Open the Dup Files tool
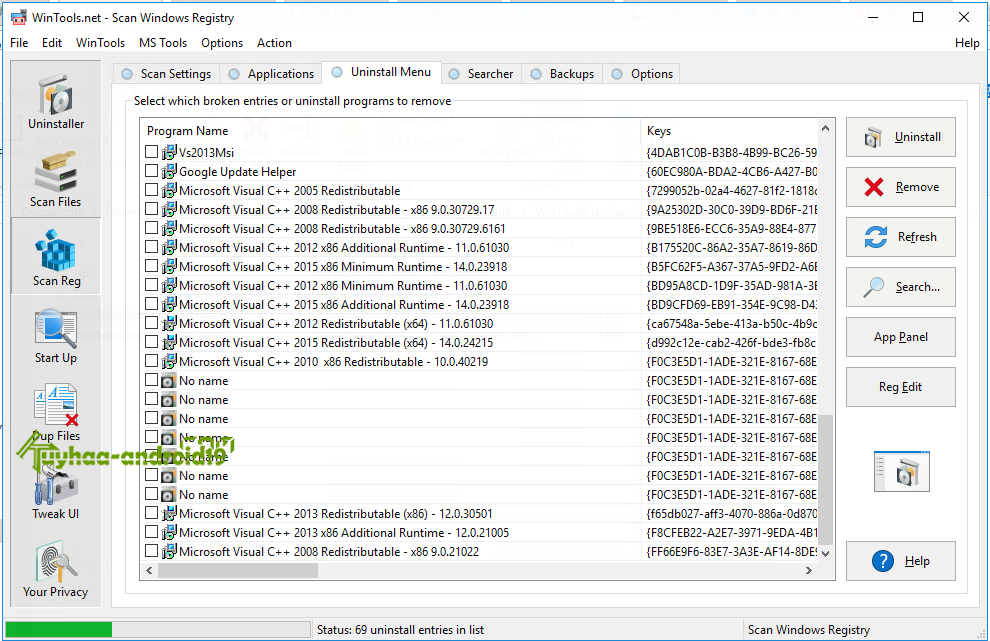 coord(56,413)
